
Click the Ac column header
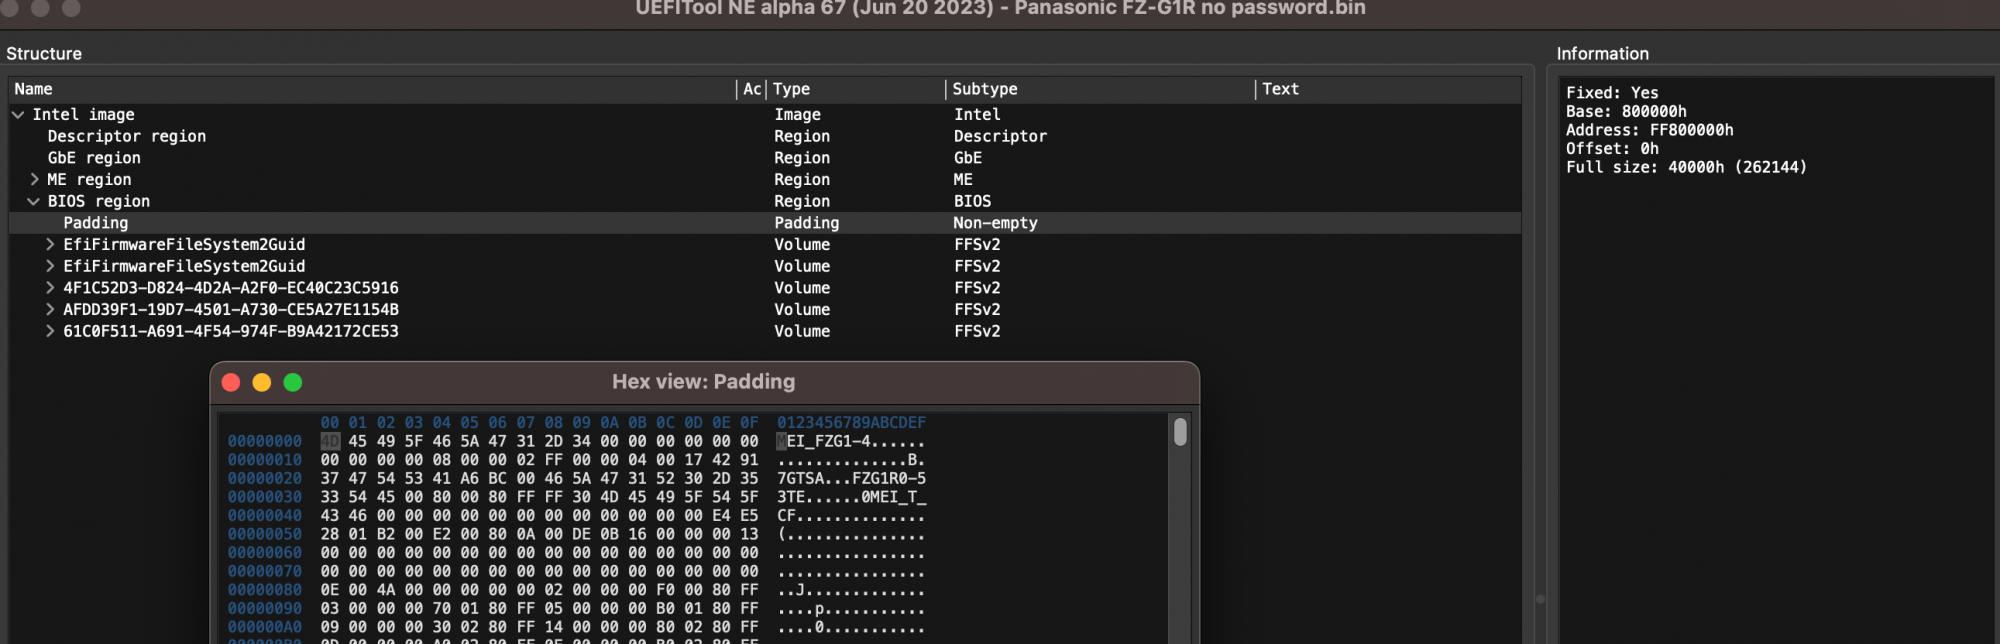752,89
